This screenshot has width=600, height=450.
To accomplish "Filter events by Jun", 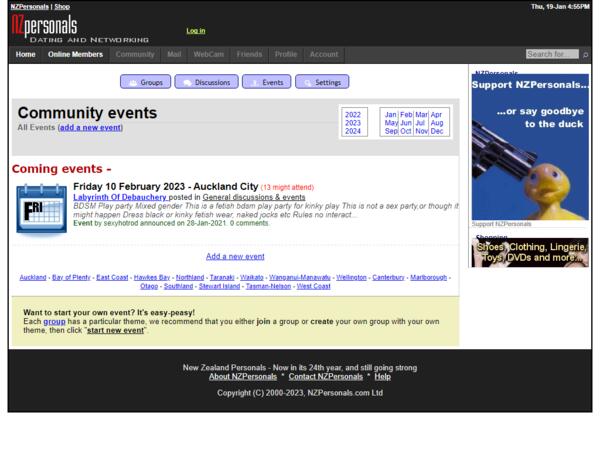I will click(x=406, y=123).
